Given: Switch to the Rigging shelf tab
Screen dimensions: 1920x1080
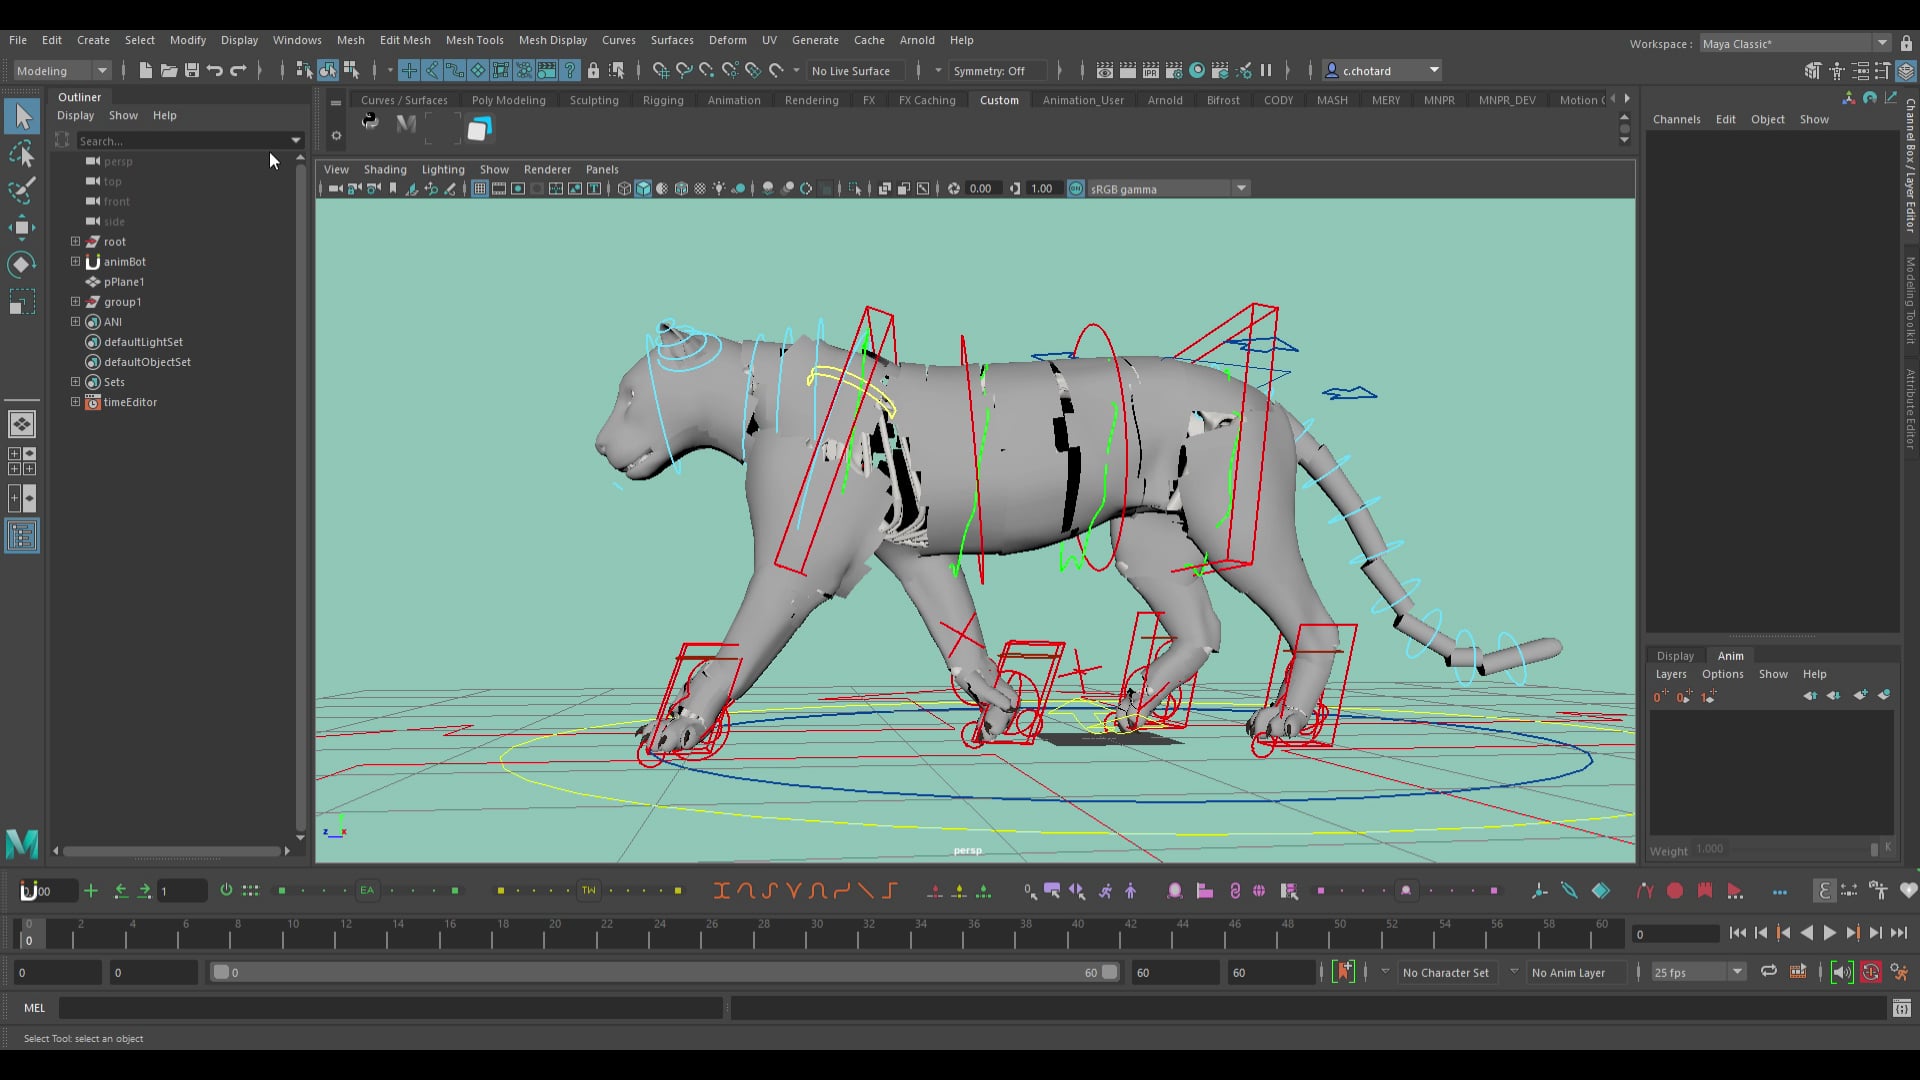Looking at the screenshot, I should pos(663,100).
